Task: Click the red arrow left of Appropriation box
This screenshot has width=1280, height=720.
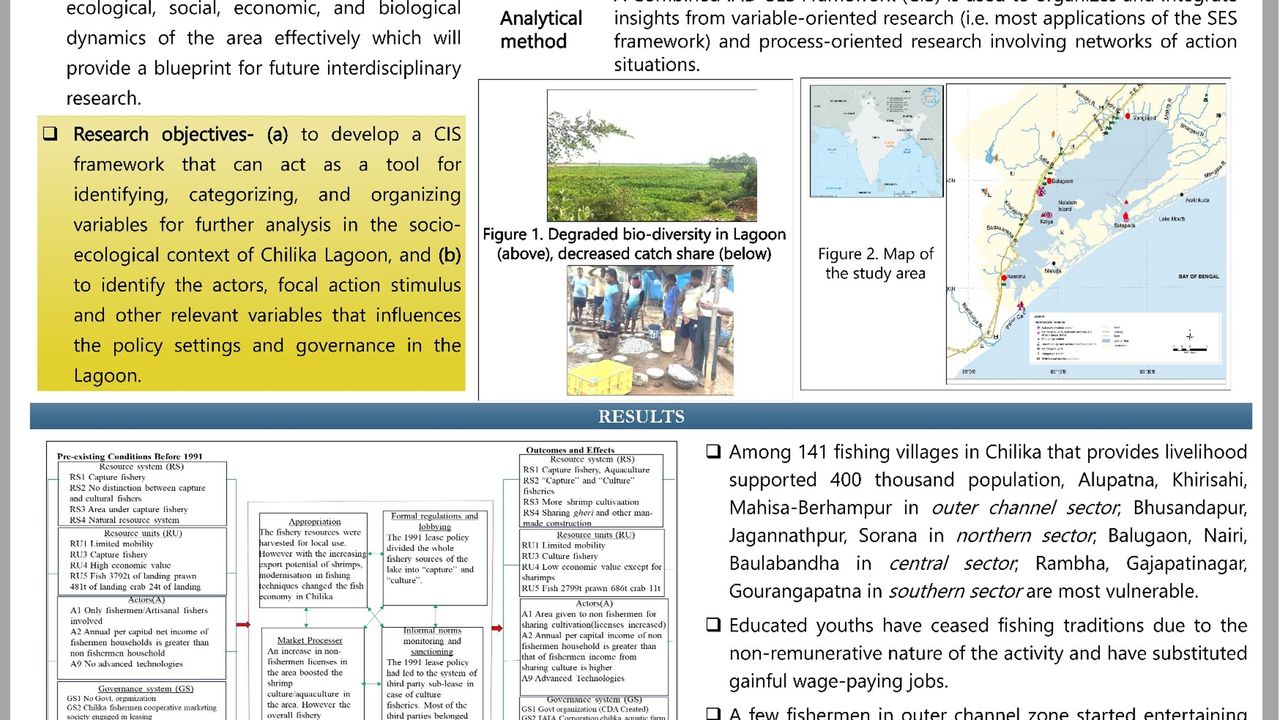Action: [x=243, y=625]
